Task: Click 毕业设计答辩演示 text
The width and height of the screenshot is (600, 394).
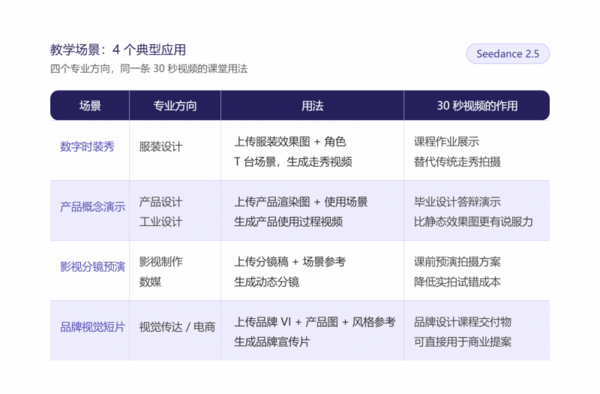Action: [457, 202]
